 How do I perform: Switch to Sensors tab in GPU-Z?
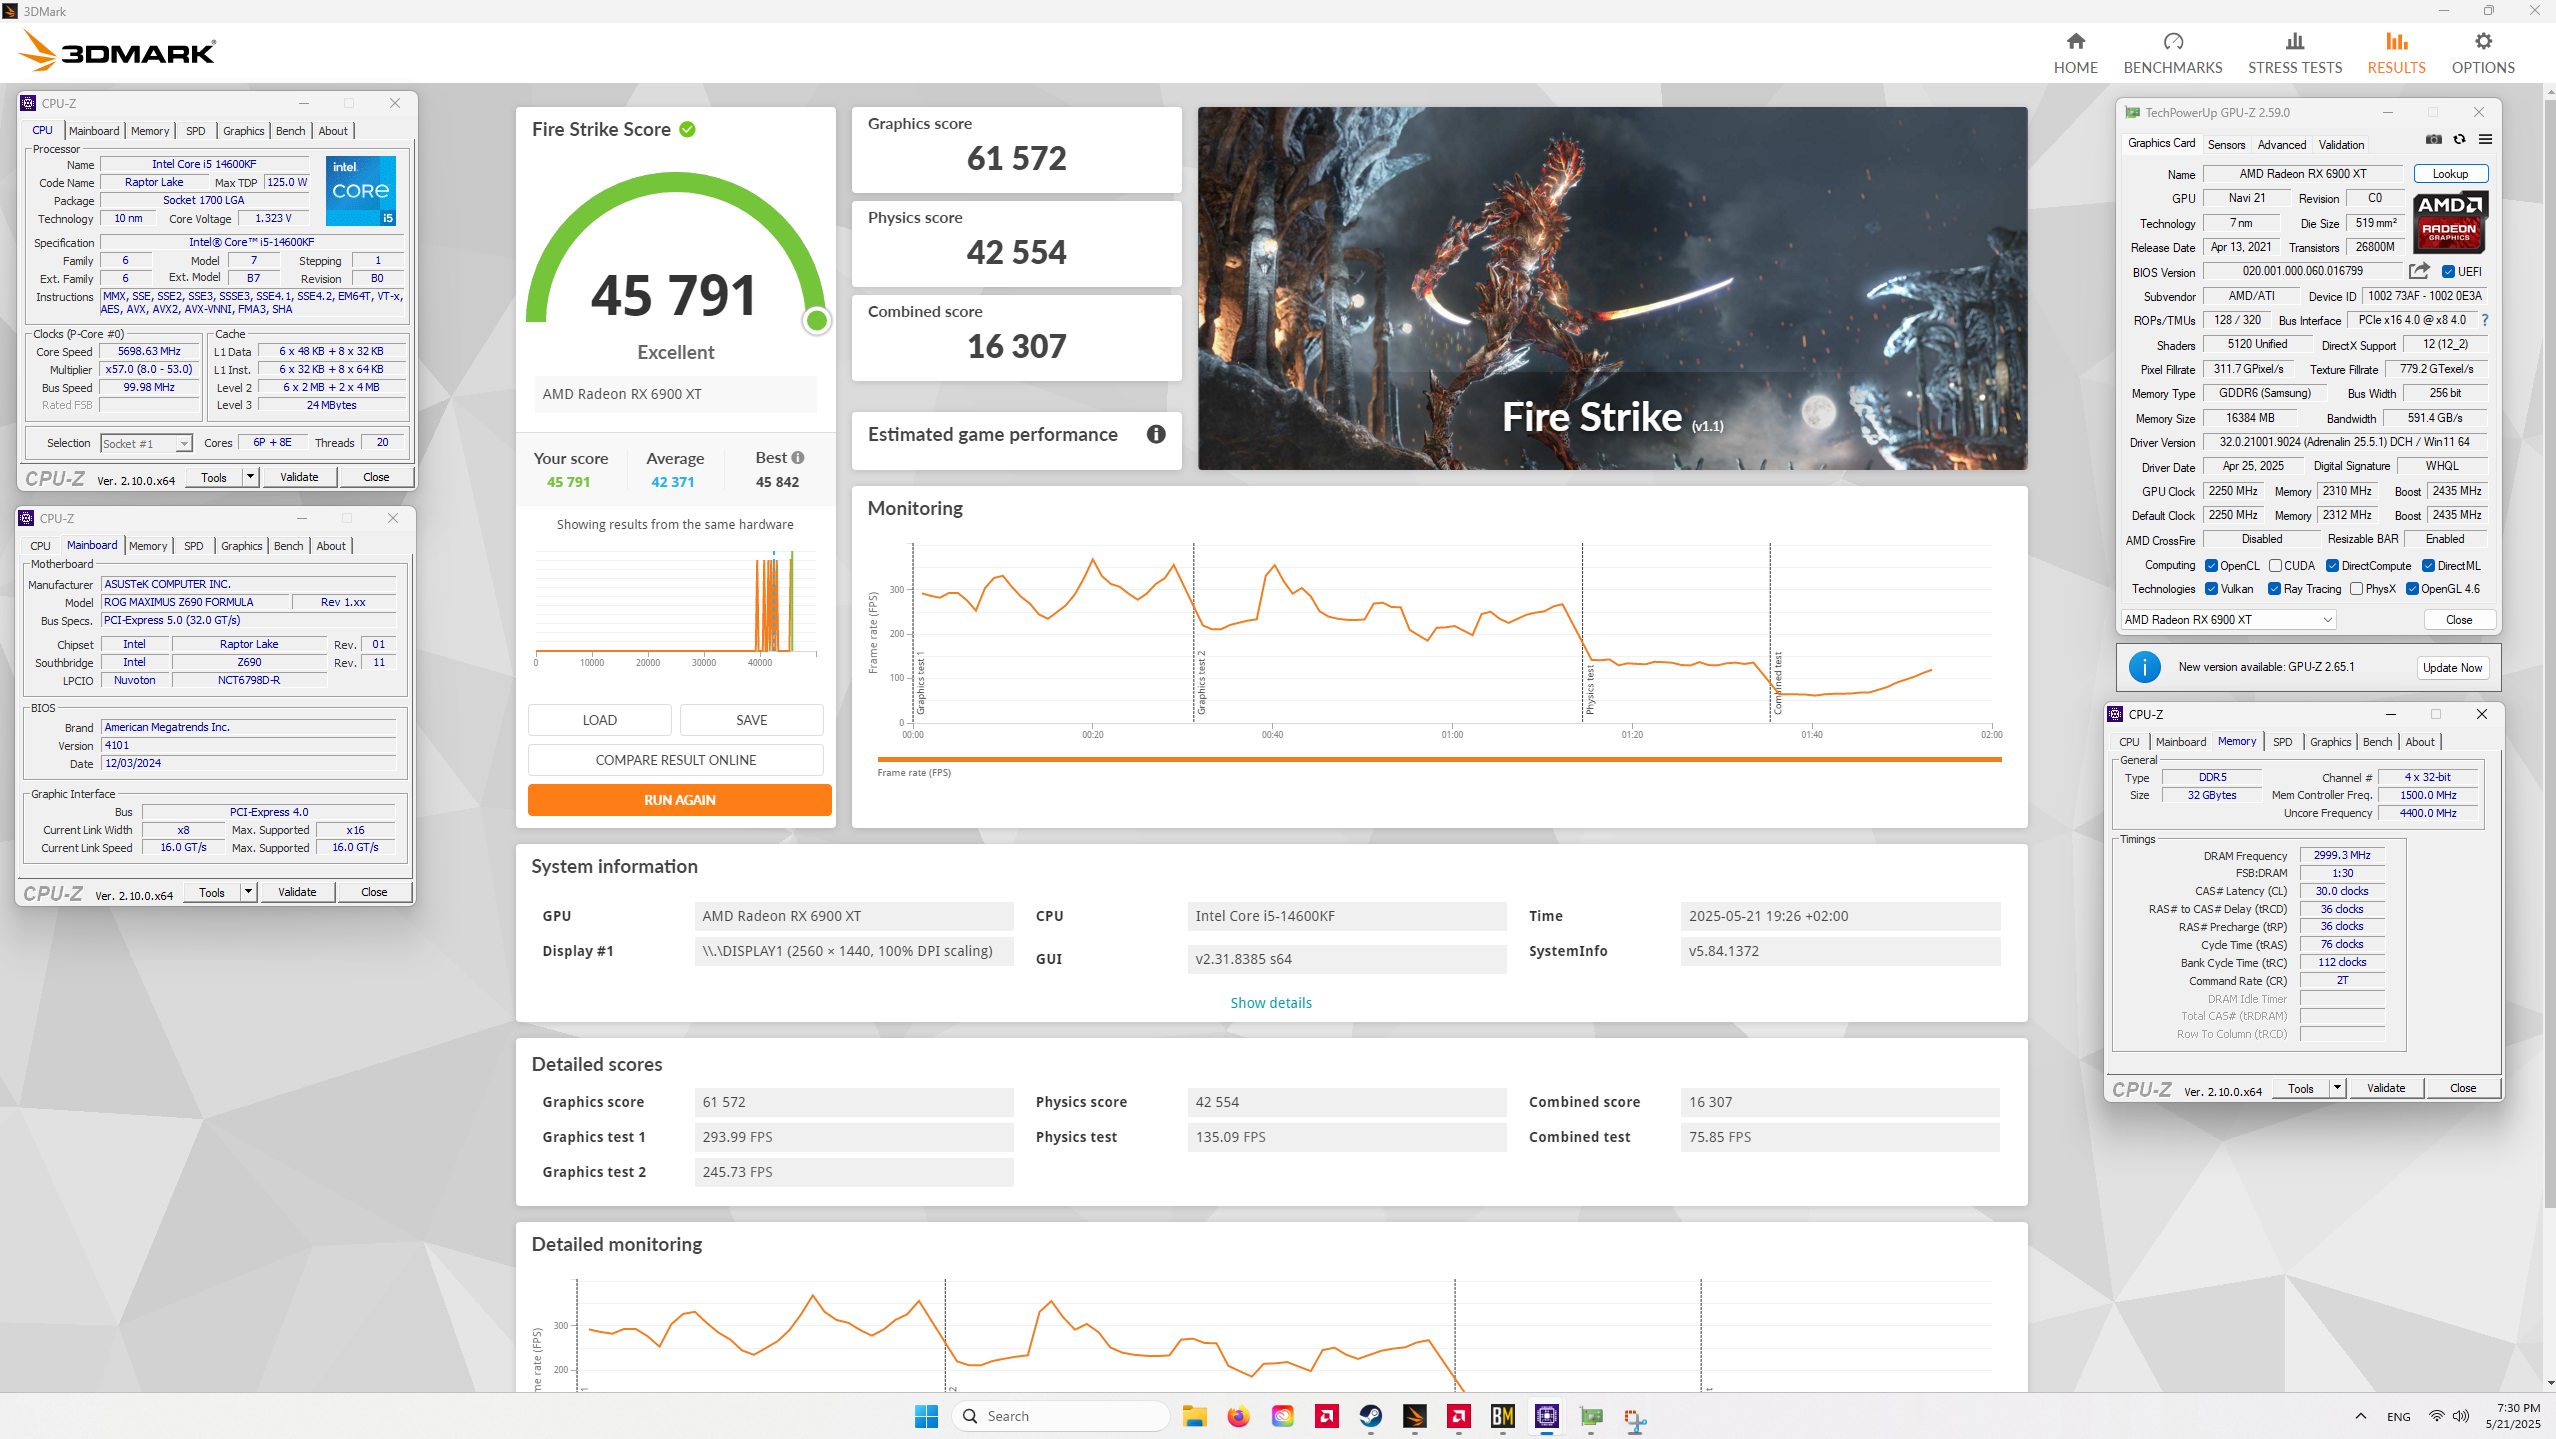click(2226, 144)
